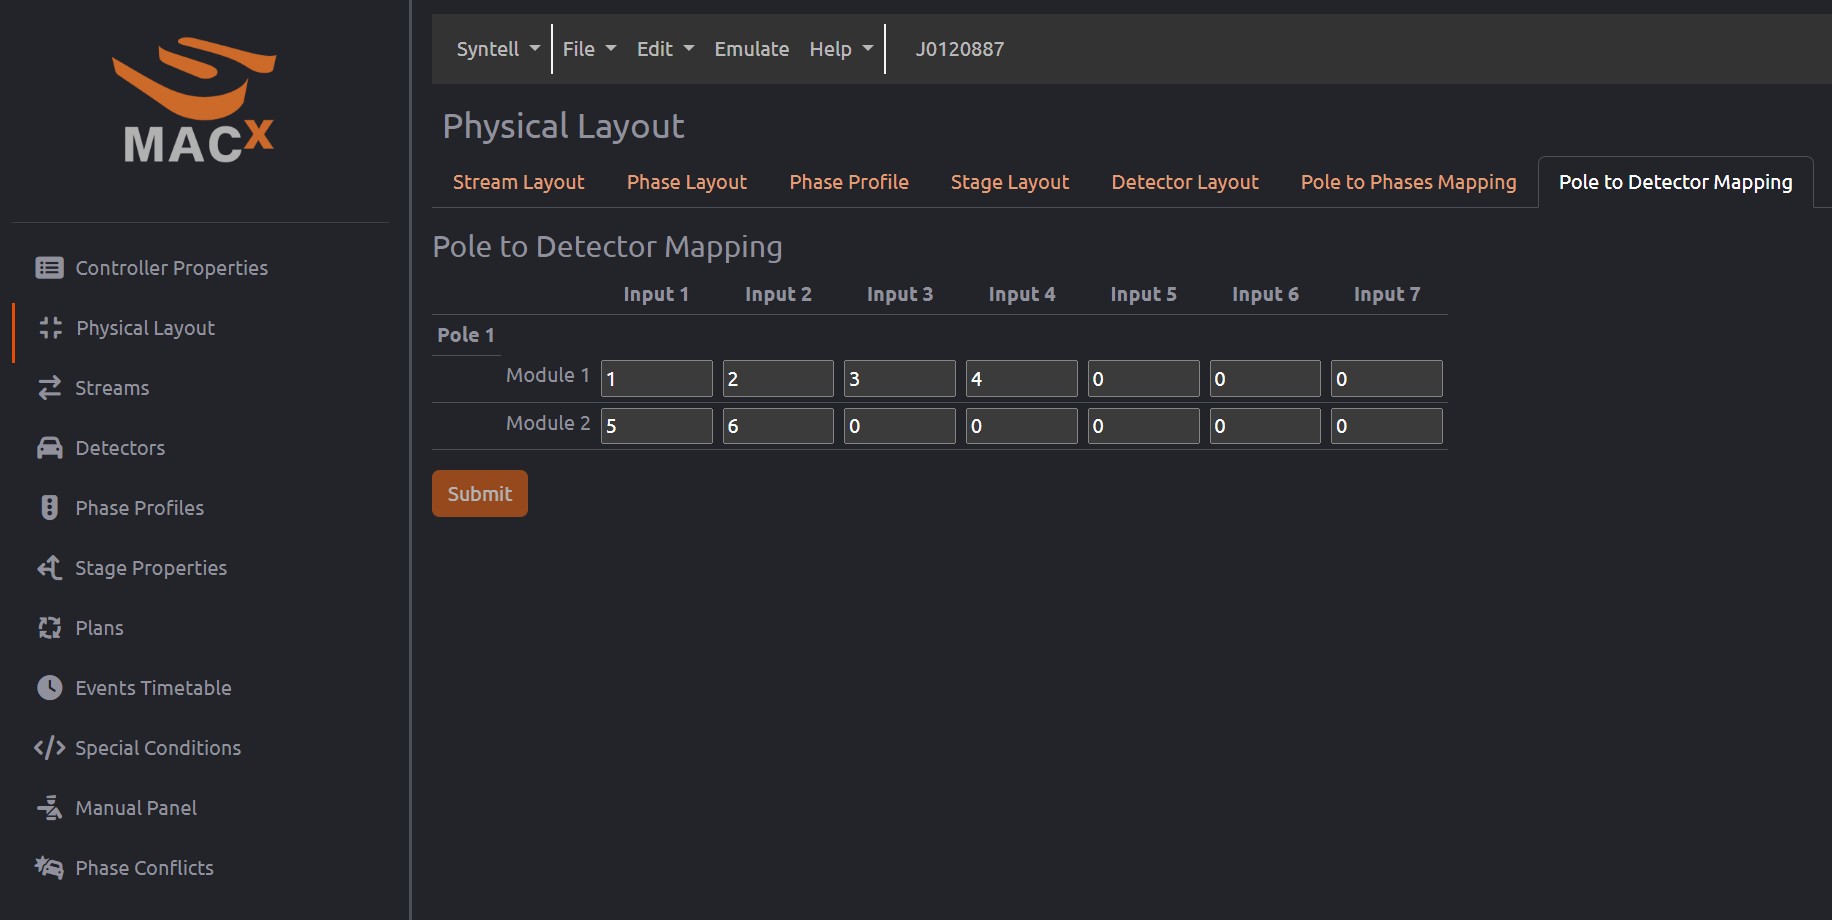Switch to the Pole to Phases Mapping tab
Image resolution: width=1832 pixels, height=920 pixels.
click(x=1408, y=182)
